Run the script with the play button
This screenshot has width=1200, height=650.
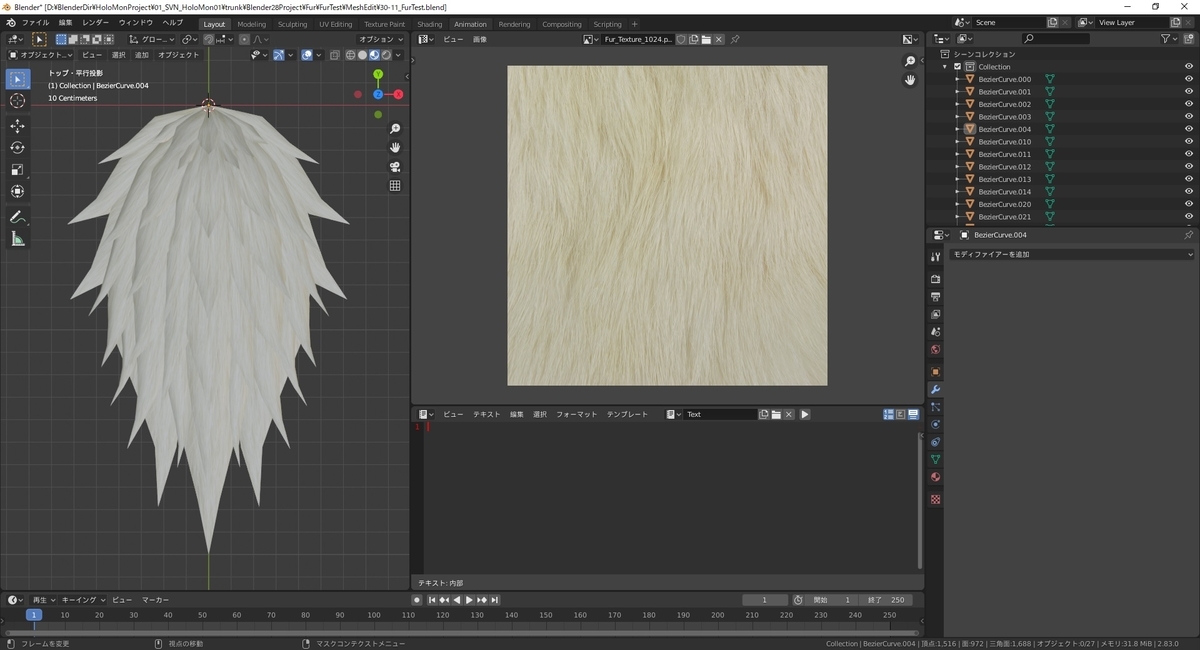click(805, 414)
